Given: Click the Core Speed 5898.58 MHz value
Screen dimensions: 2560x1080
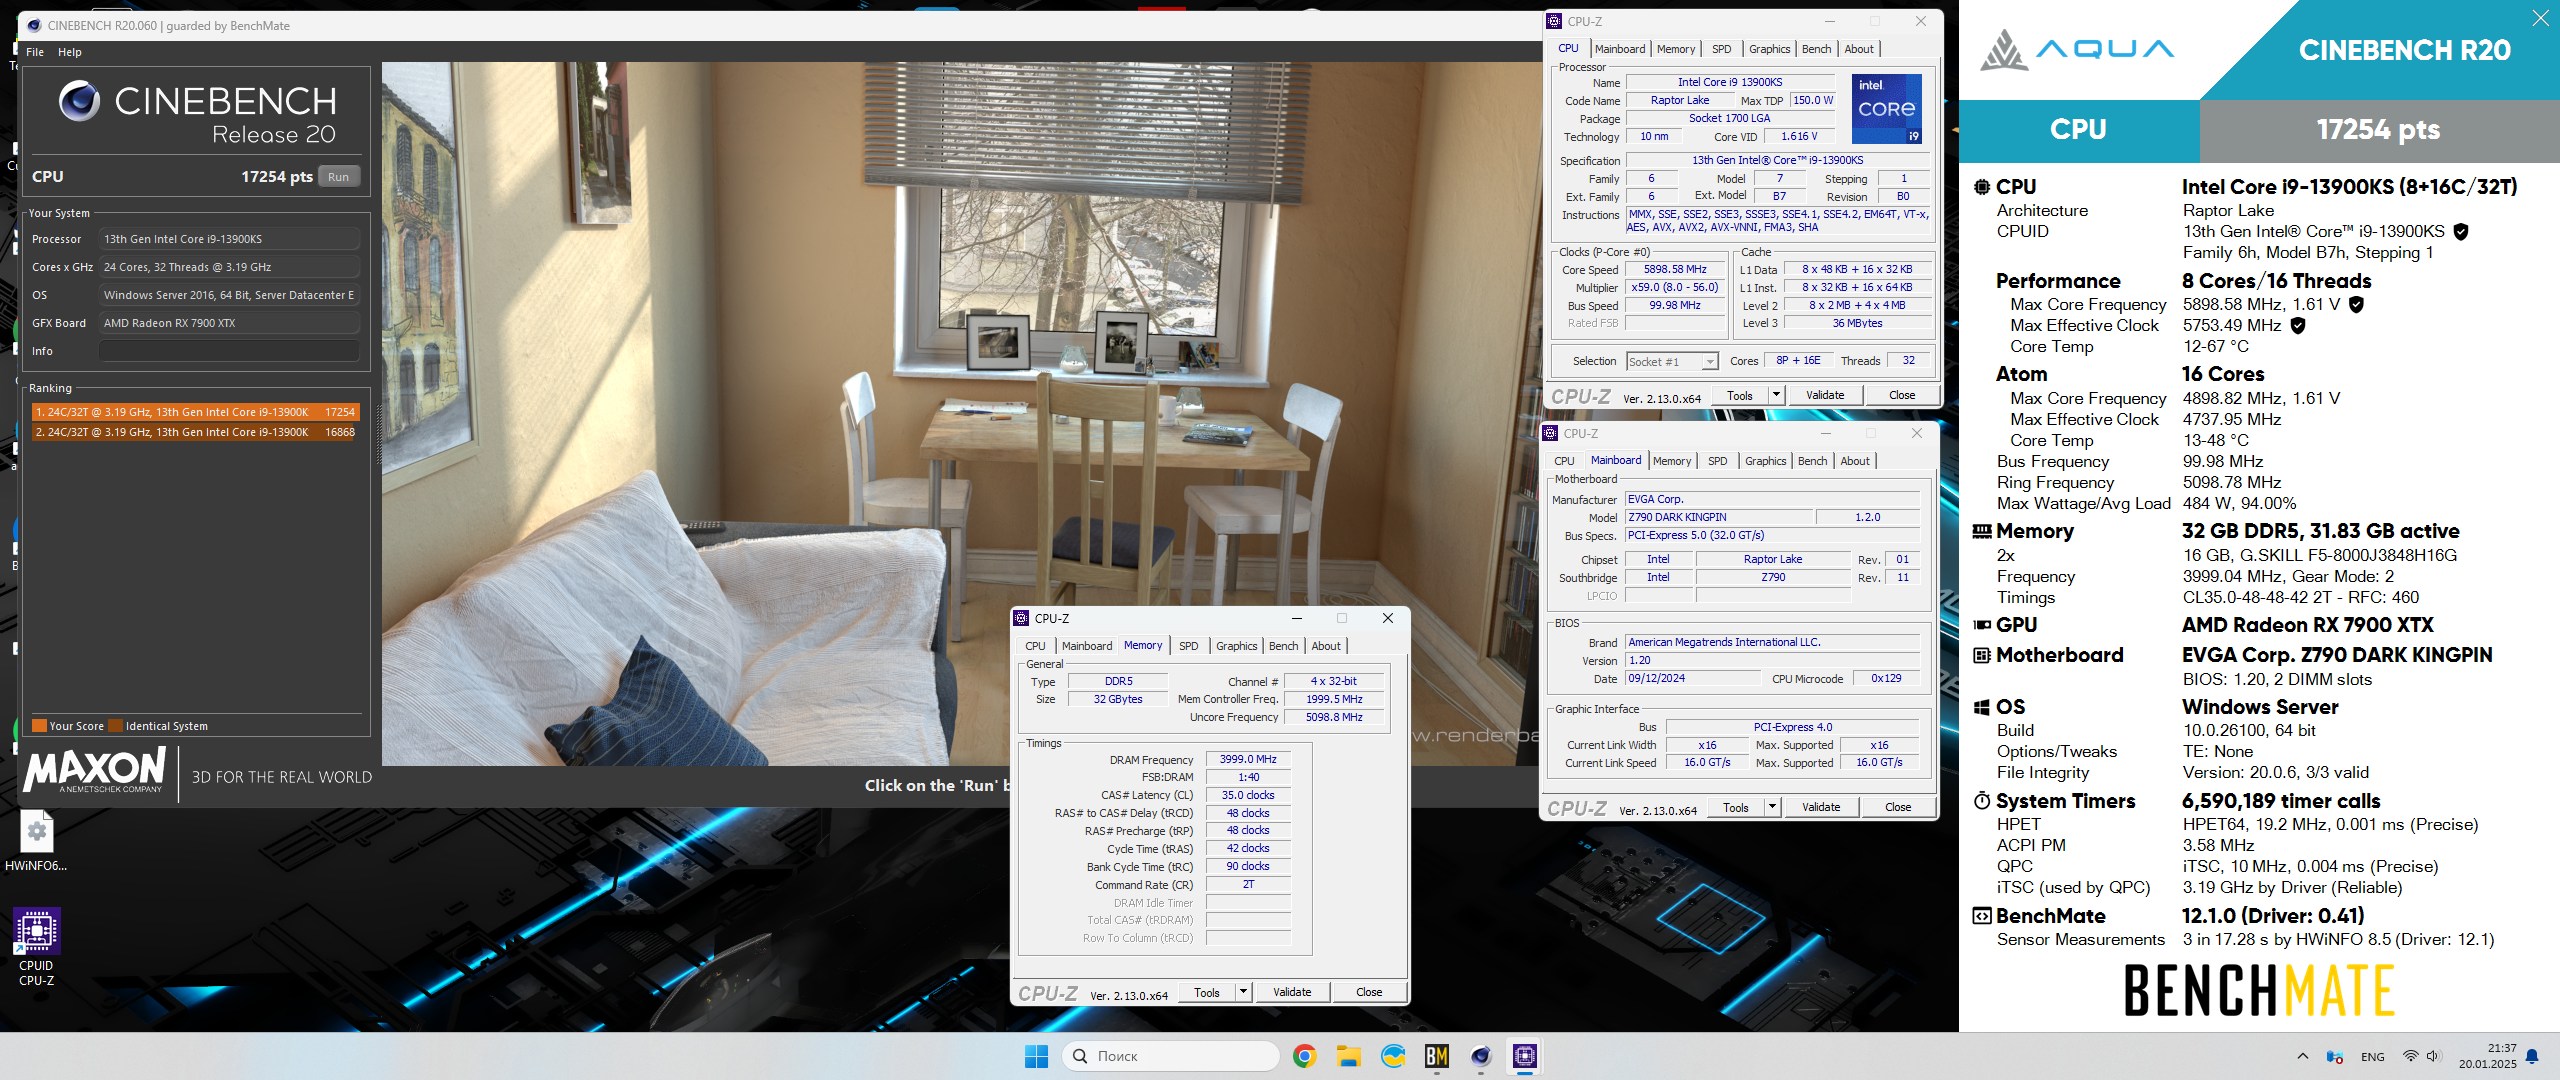Looking at the screenshot, I should (x=1675, y=270).
